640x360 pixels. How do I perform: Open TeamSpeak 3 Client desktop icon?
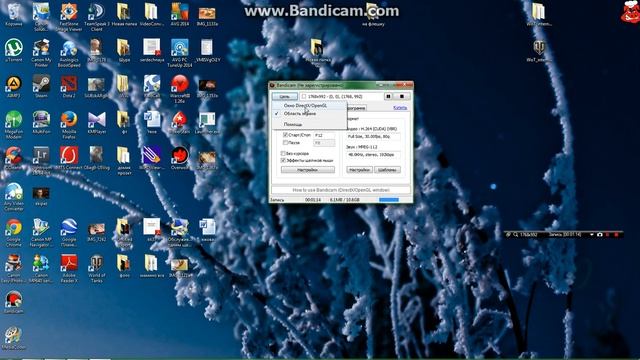[x=97, y=17]
